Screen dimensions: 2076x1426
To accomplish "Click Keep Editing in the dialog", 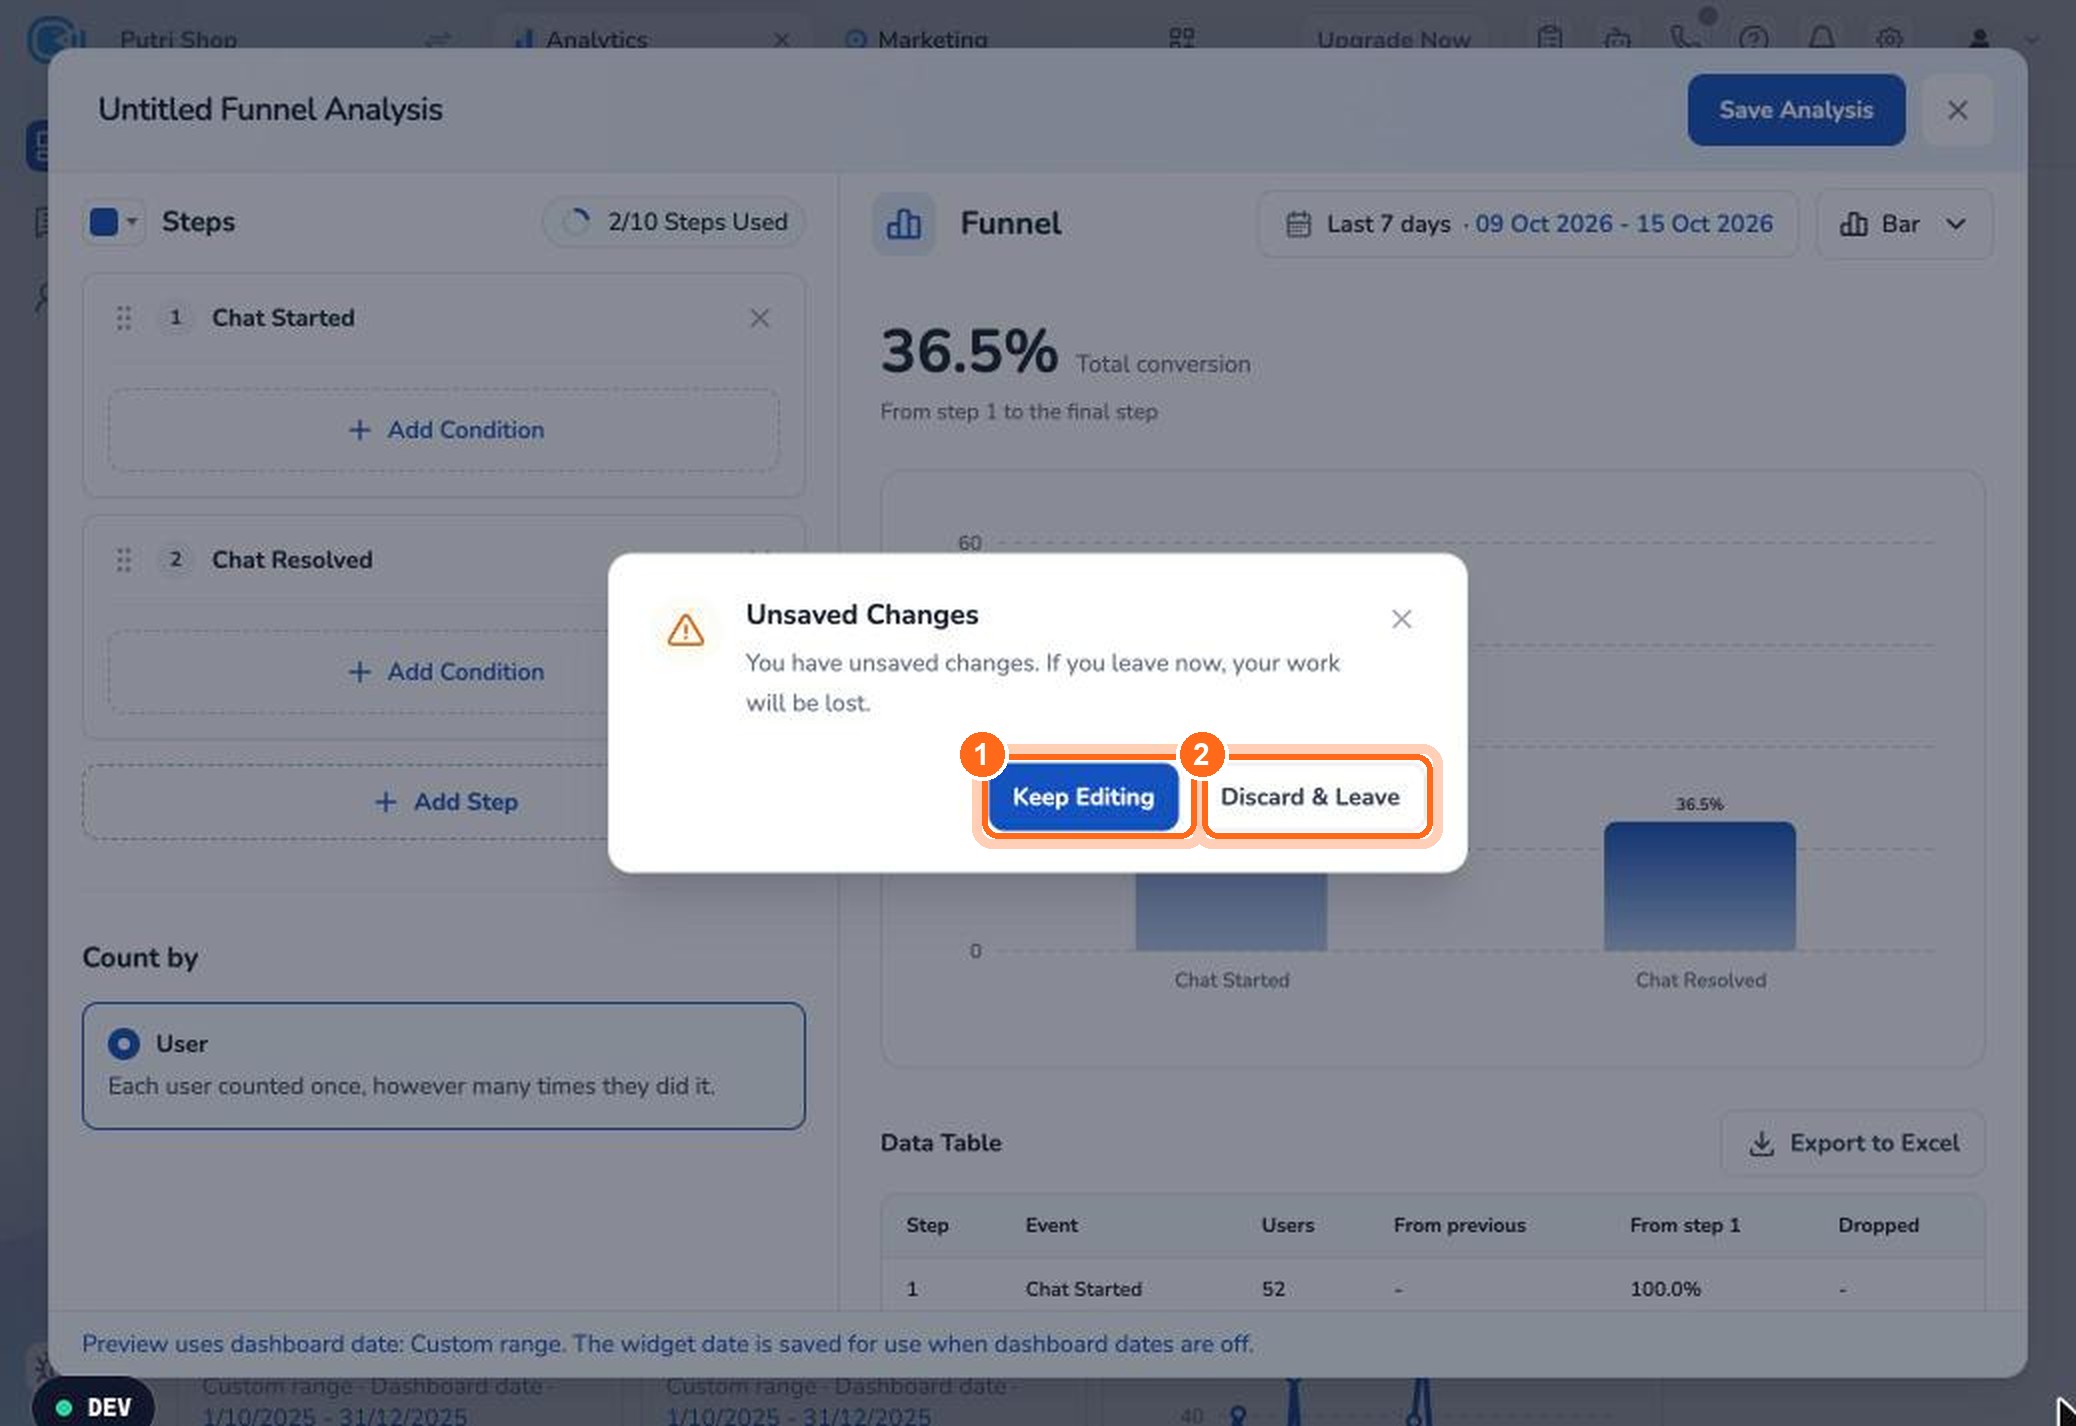I will click(x=1083, y=797).
